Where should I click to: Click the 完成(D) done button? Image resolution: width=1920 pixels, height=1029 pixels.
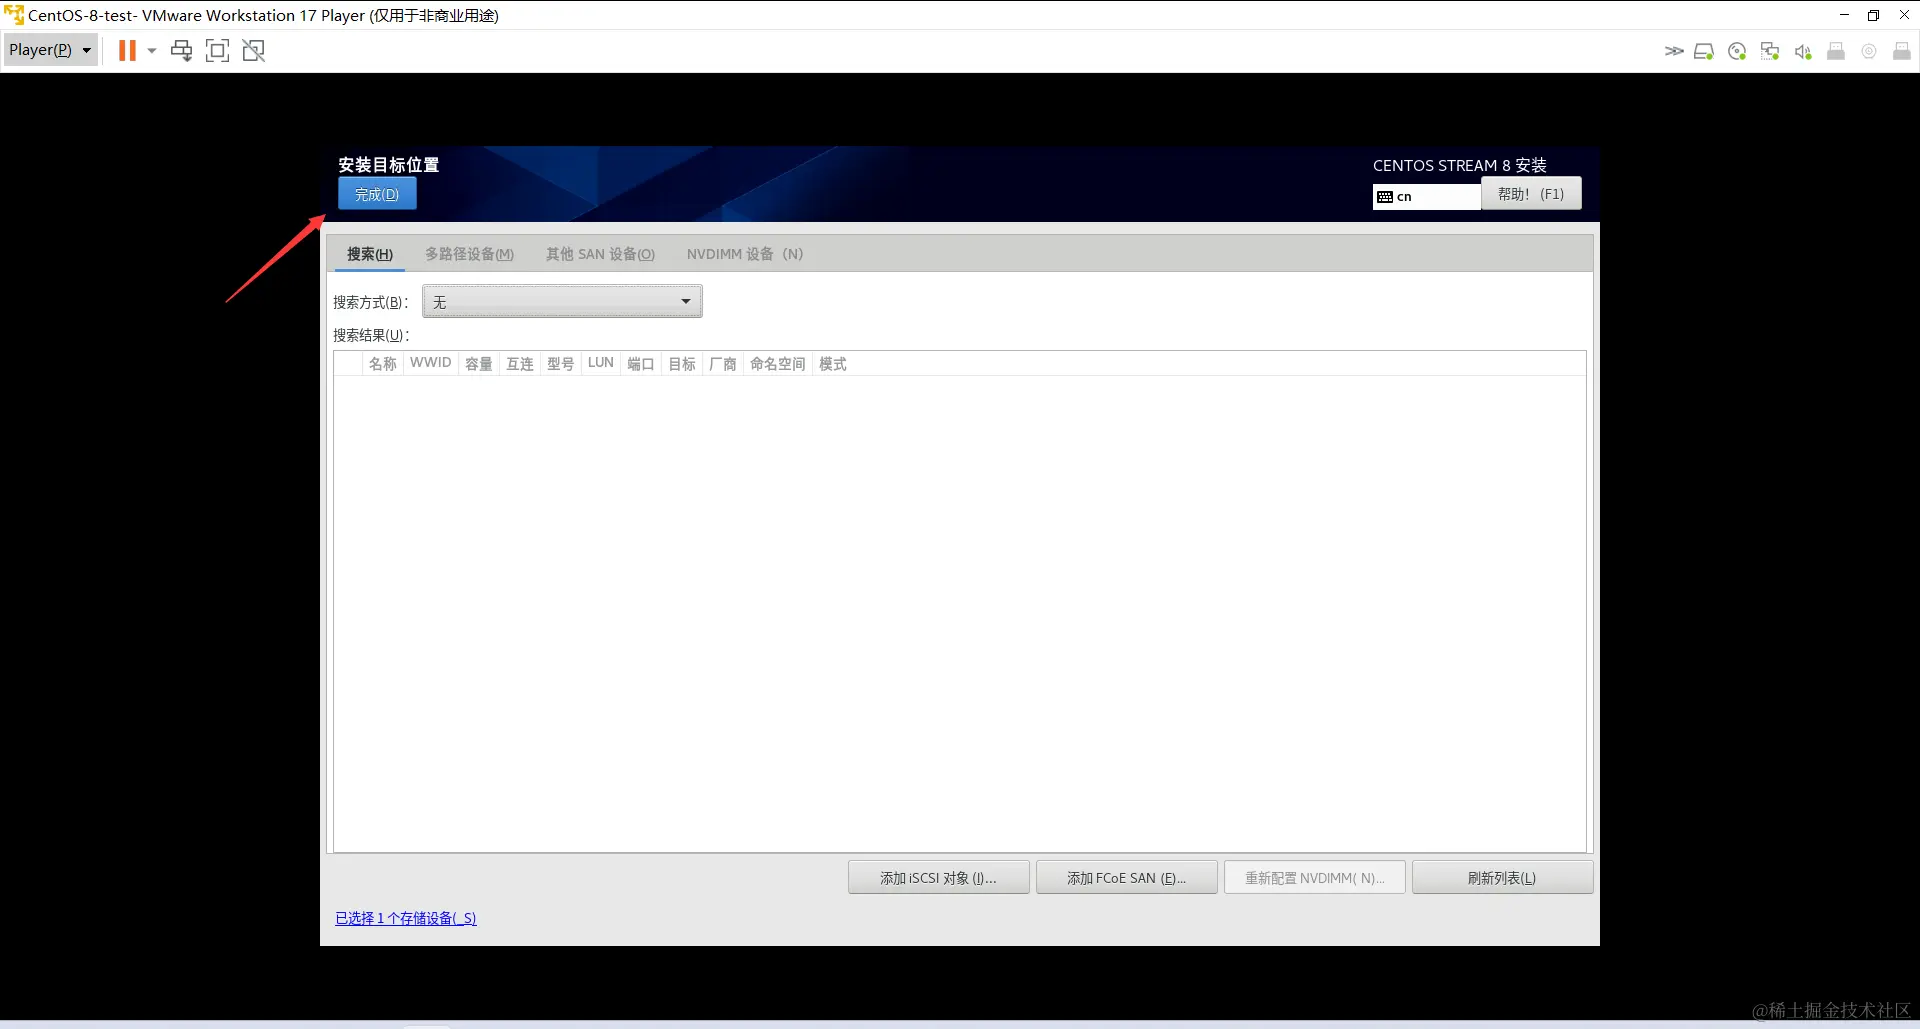coord(377,194)
